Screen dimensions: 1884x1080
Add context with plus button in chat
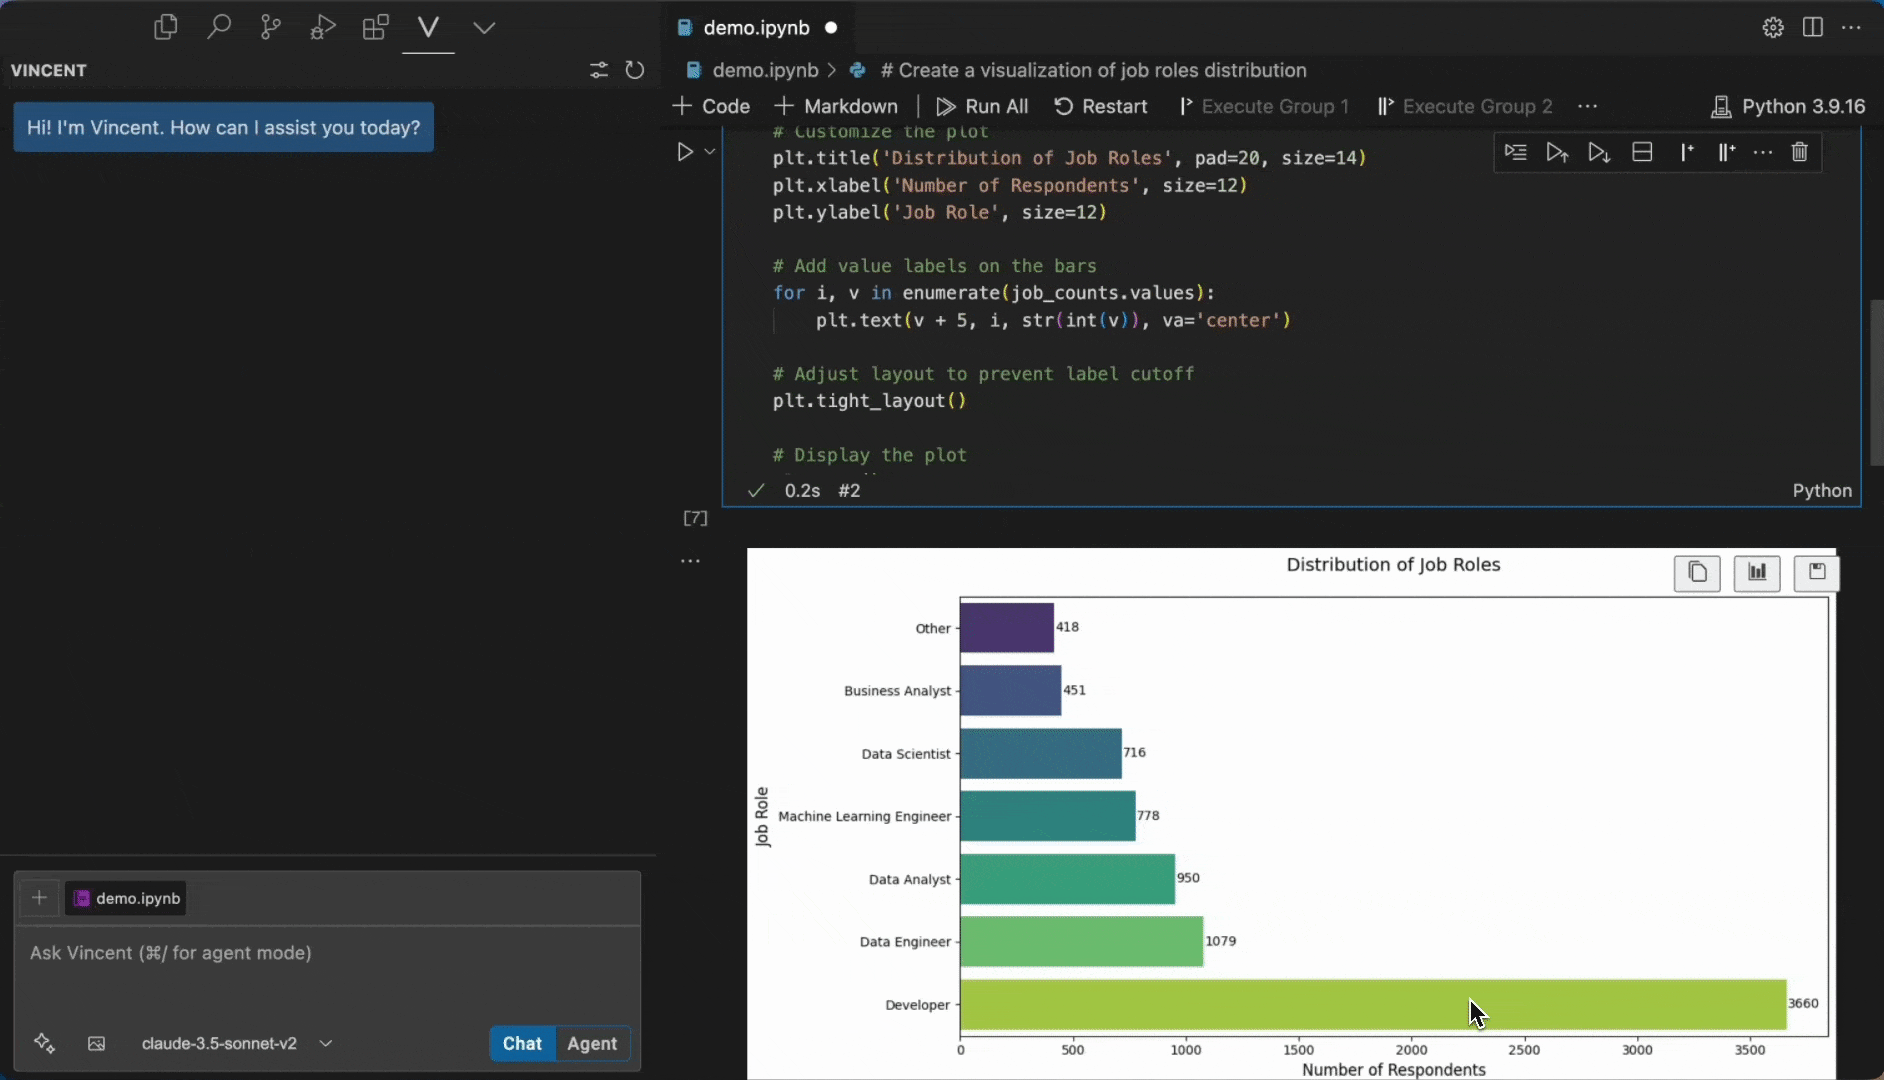[39, 898]
